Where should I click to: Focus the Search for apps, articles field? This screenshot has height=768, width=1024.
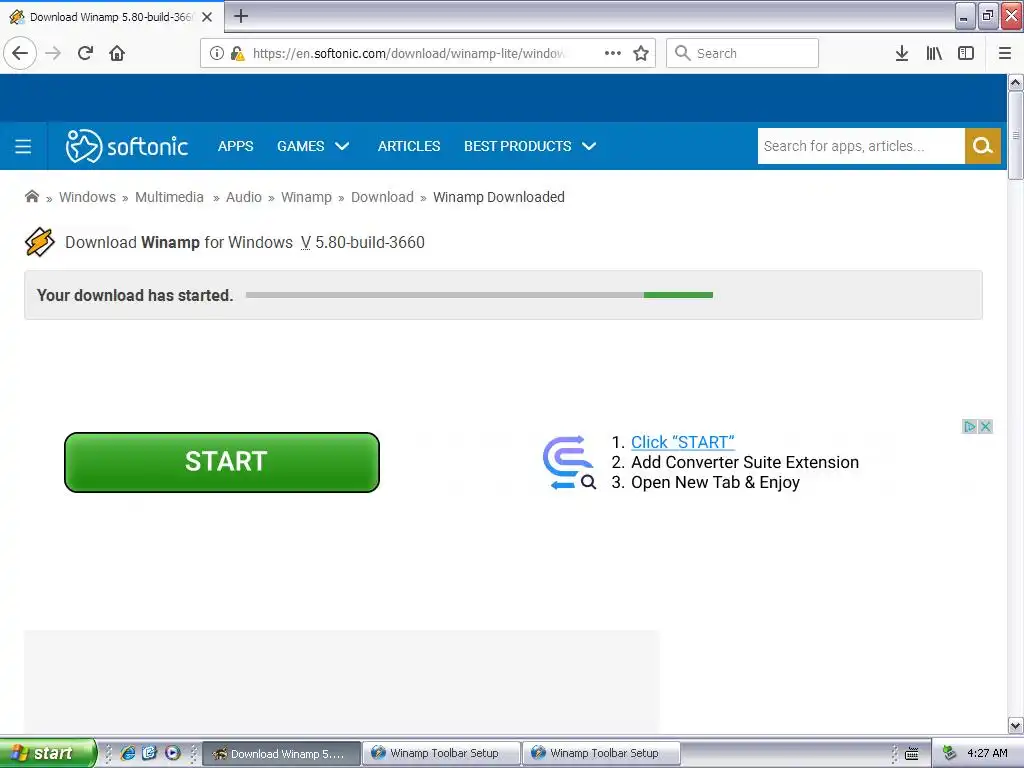tap(861, 146)
